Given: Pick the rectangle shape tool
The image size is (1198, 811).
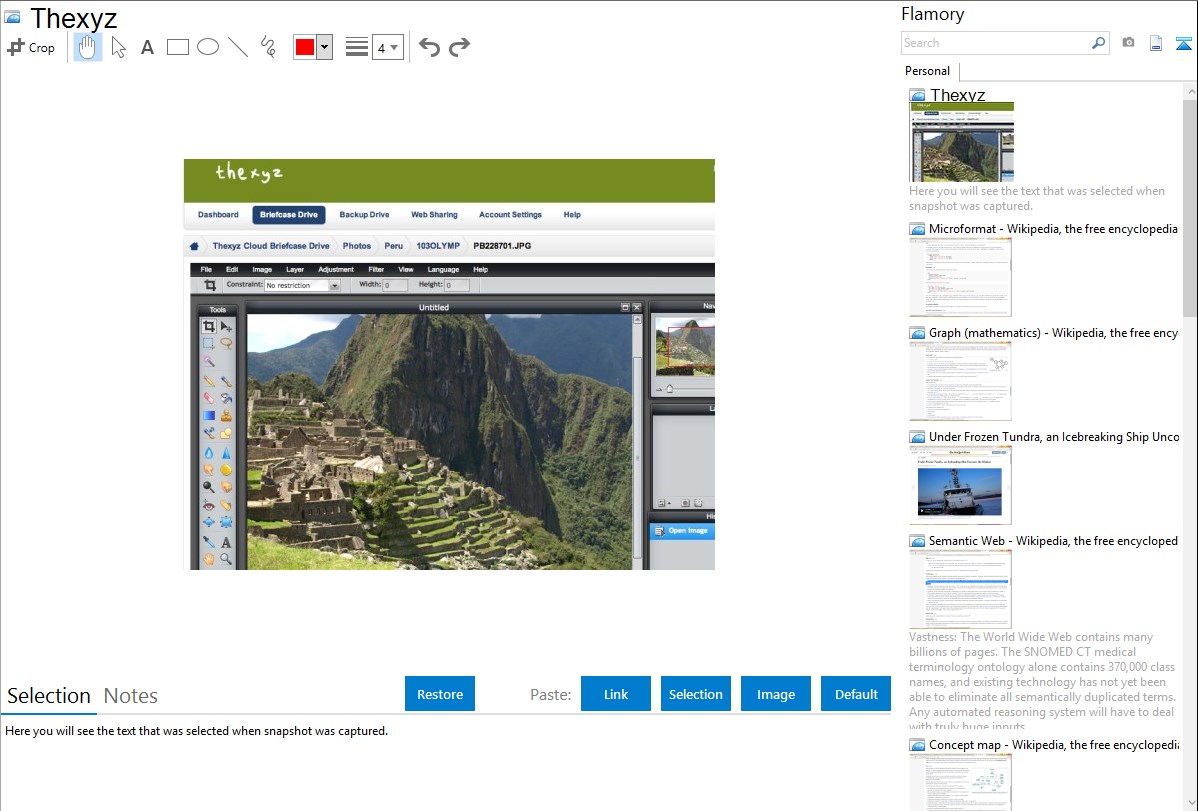Looking at the screenshot, I should pyautogui.click(x=177, y=47).
